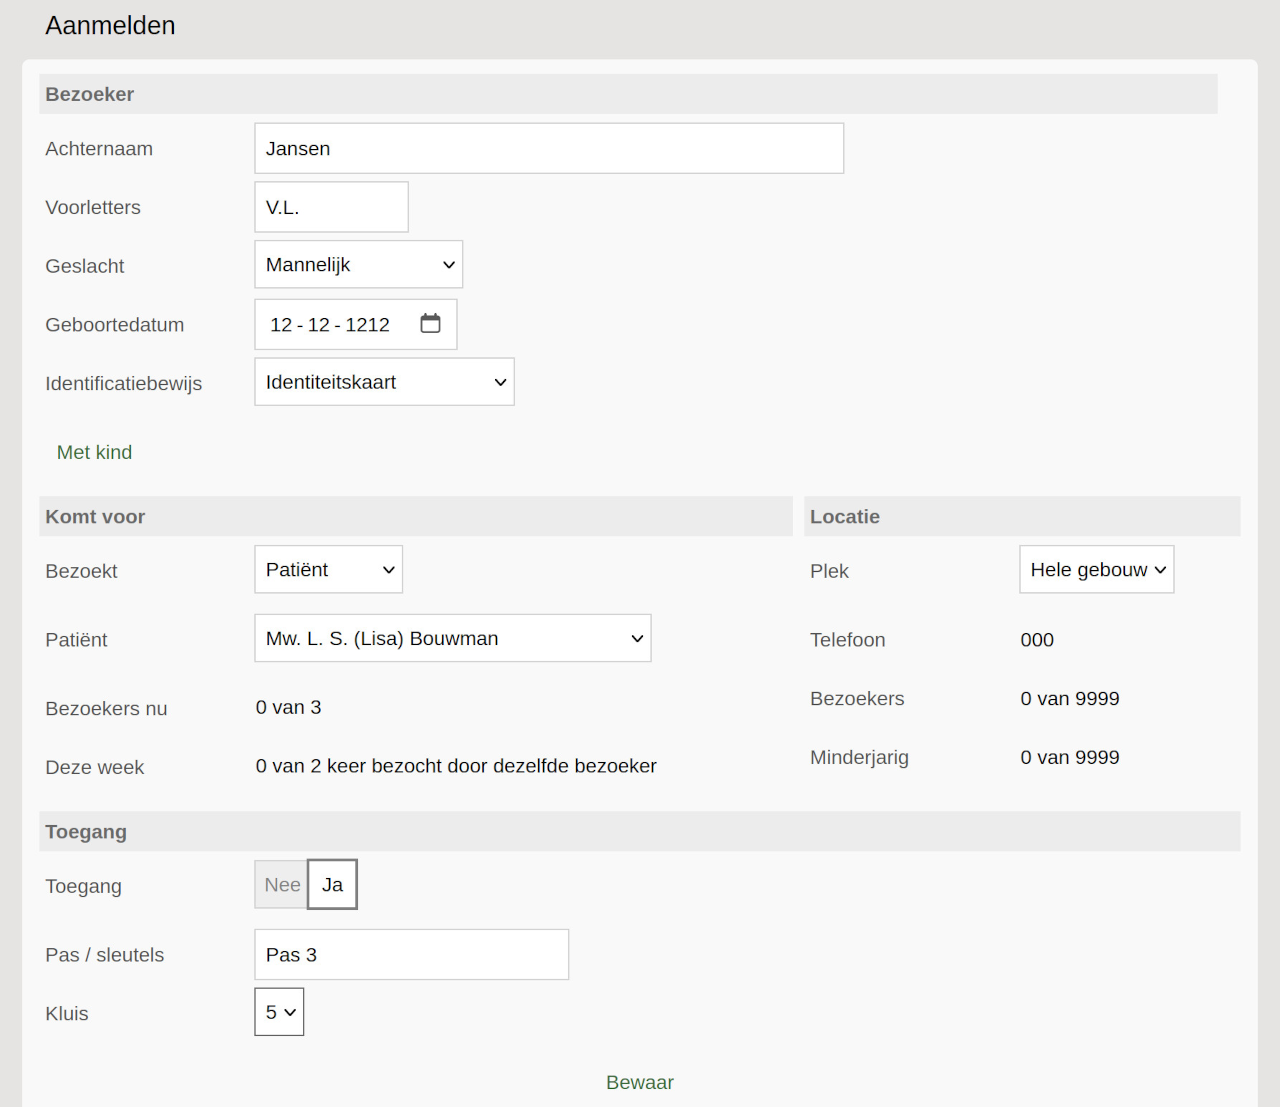Select Ja for Toegang
Viewport: 1280px width, 1107px height.
(x=332, y=885)
